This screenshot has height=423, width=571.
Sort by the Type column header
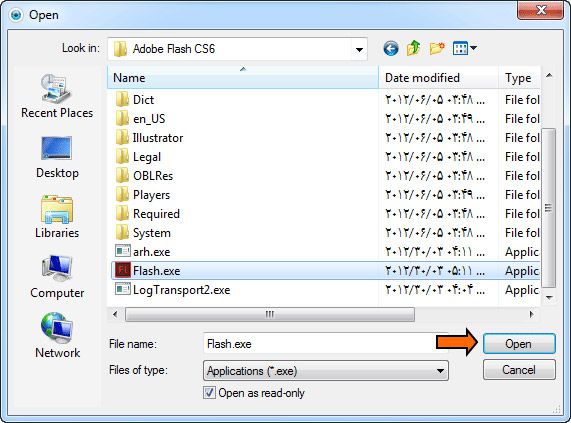519,78
